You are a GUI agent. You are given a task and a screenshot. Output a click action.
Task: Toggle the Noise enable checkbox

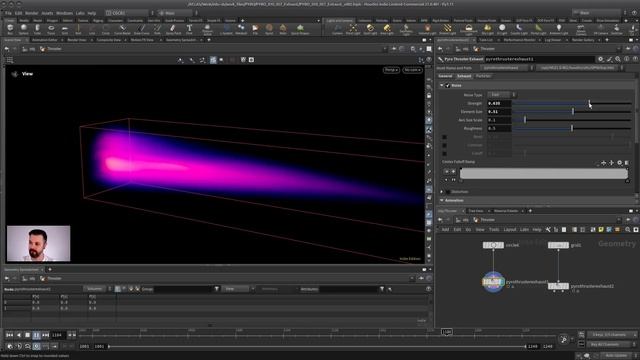click(448, 85)
